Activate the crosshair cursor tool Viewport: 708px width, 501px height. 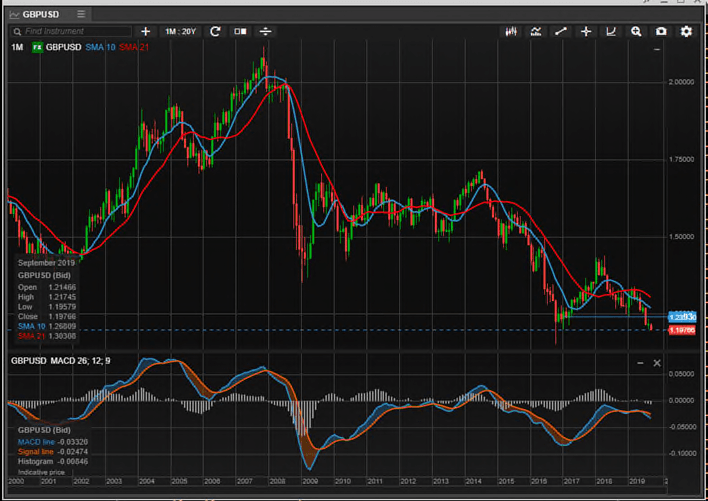(586, 31)
